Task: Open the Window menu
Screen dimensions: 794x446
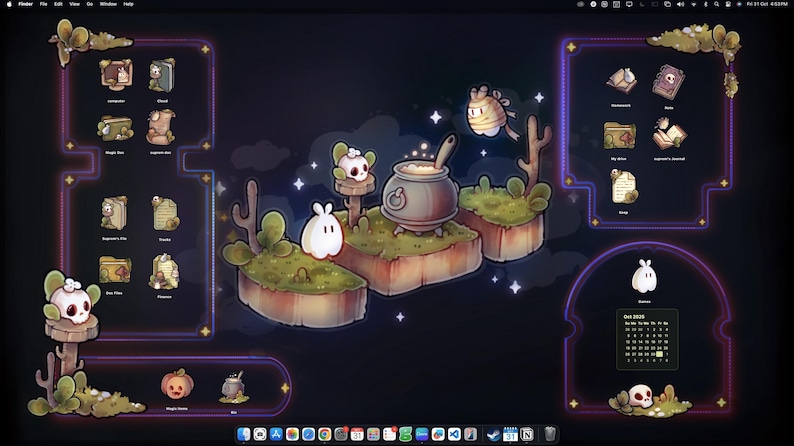Action: point(108,4)
